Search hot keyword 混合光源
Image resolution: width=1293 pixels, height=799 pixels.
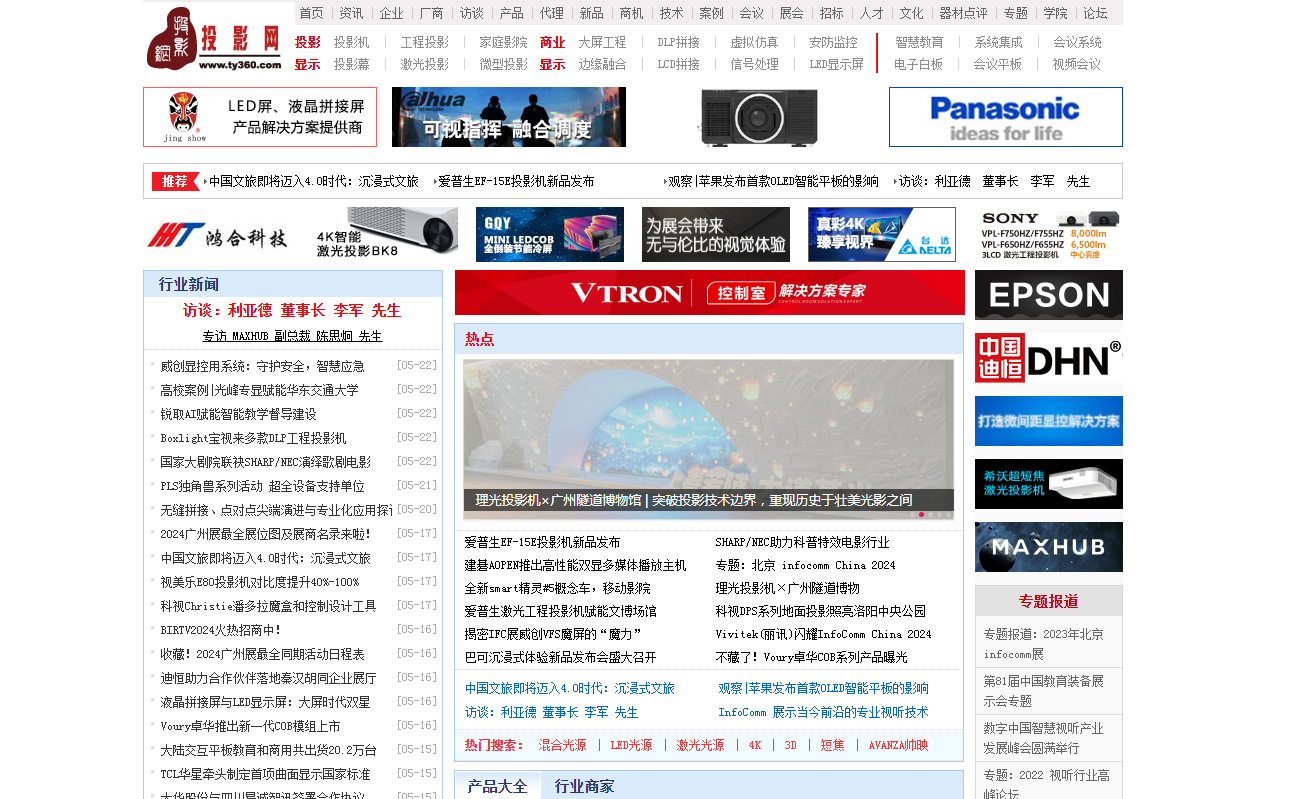click(x=562, y=745)
